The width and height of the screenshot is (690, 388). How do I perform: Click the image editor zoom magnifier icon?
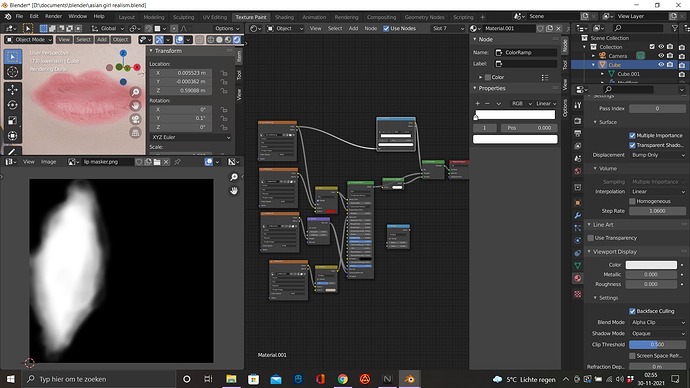(x=234, y=177)
